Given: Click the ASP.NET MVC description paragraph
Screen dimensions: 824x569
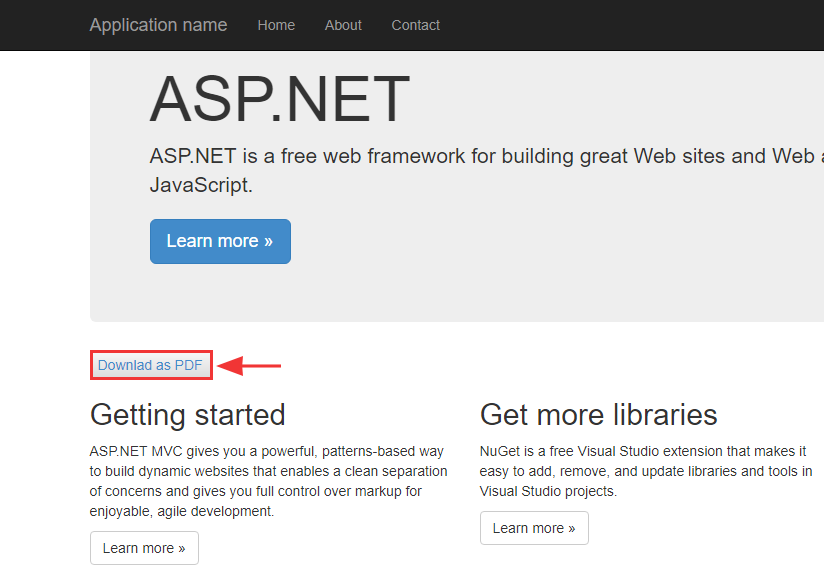Looking at the screenshot, I should click(268, 471).
